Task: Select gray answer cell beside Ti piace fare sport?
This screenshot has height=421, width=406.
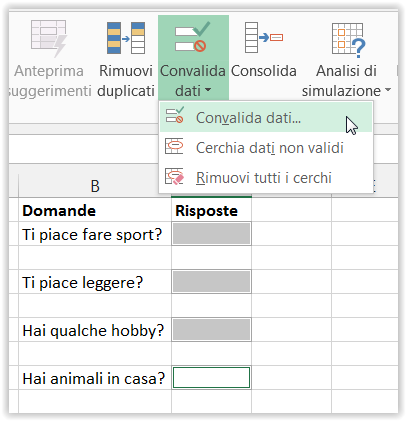Action: [x=211, y=234]
